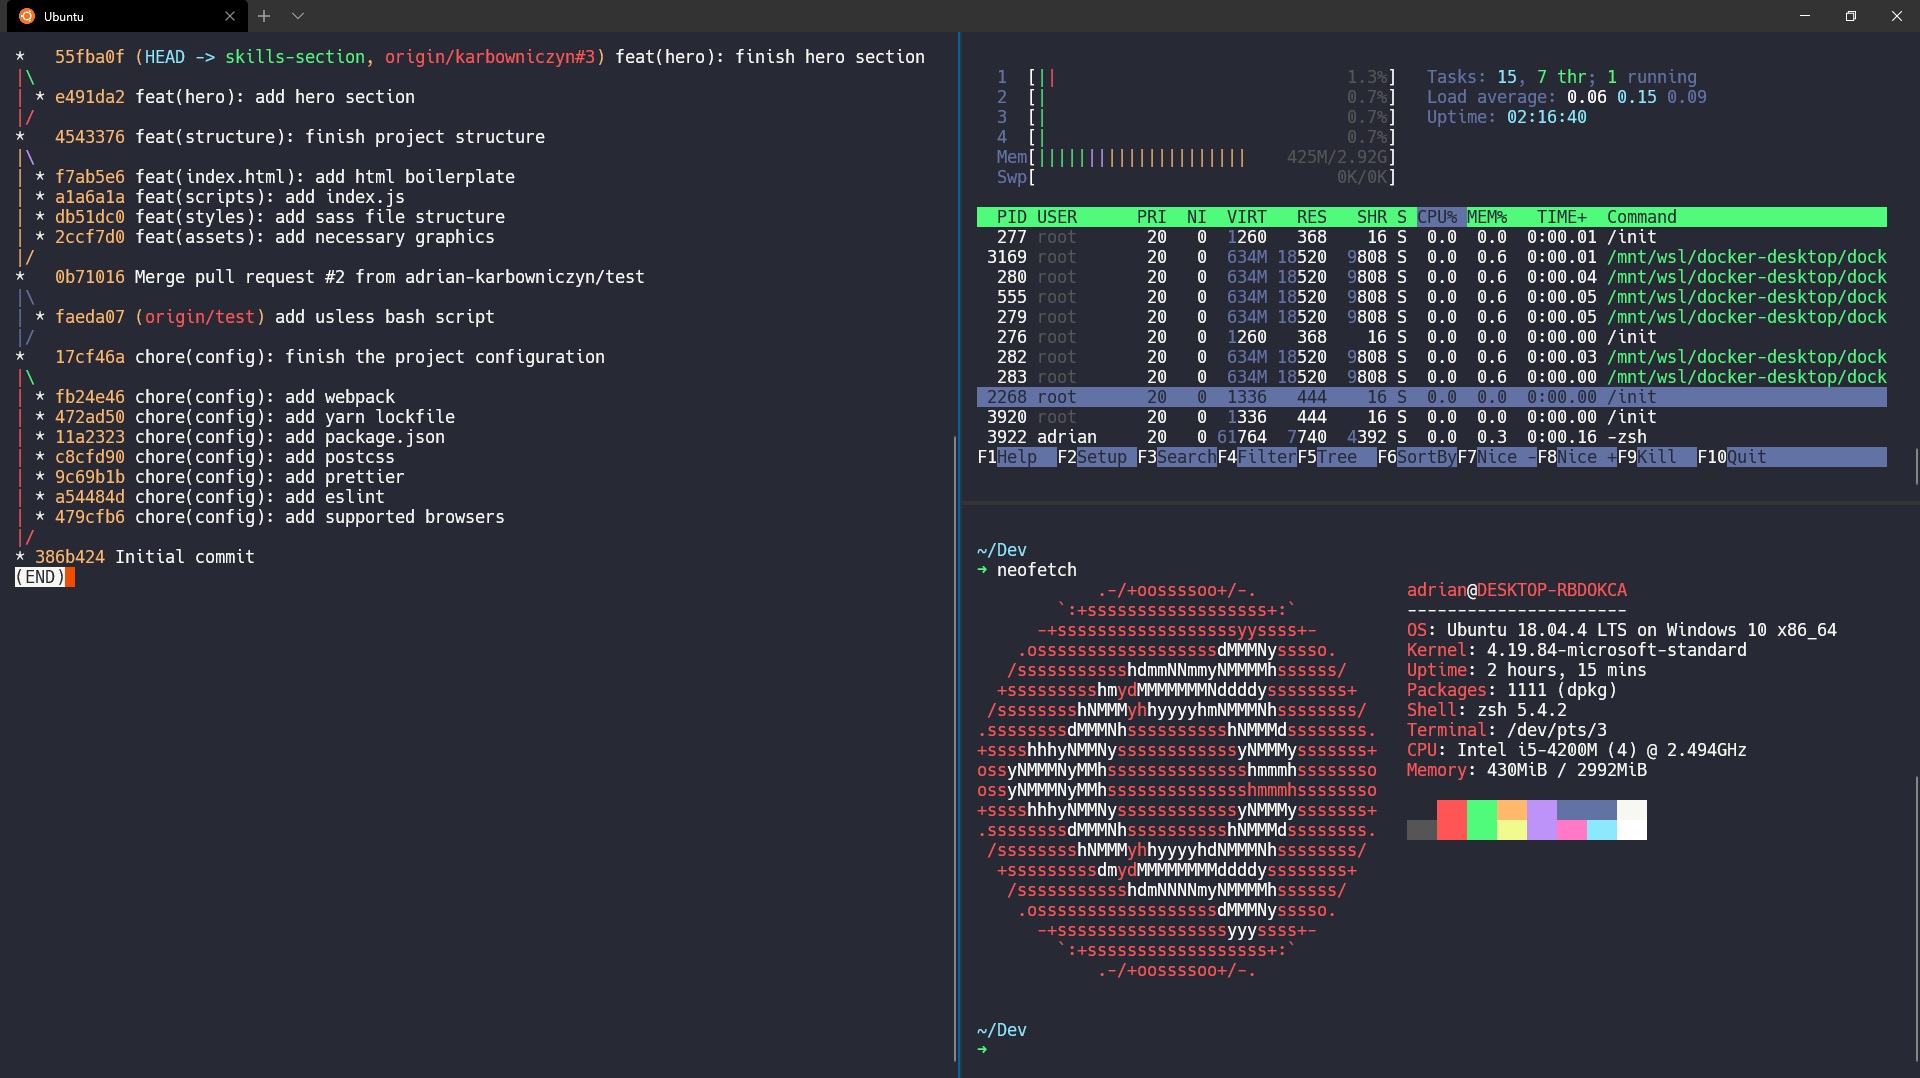Click the red color block in neofetch palette
This screenshot has width=1920, height=1078.
coord(1452,820)
